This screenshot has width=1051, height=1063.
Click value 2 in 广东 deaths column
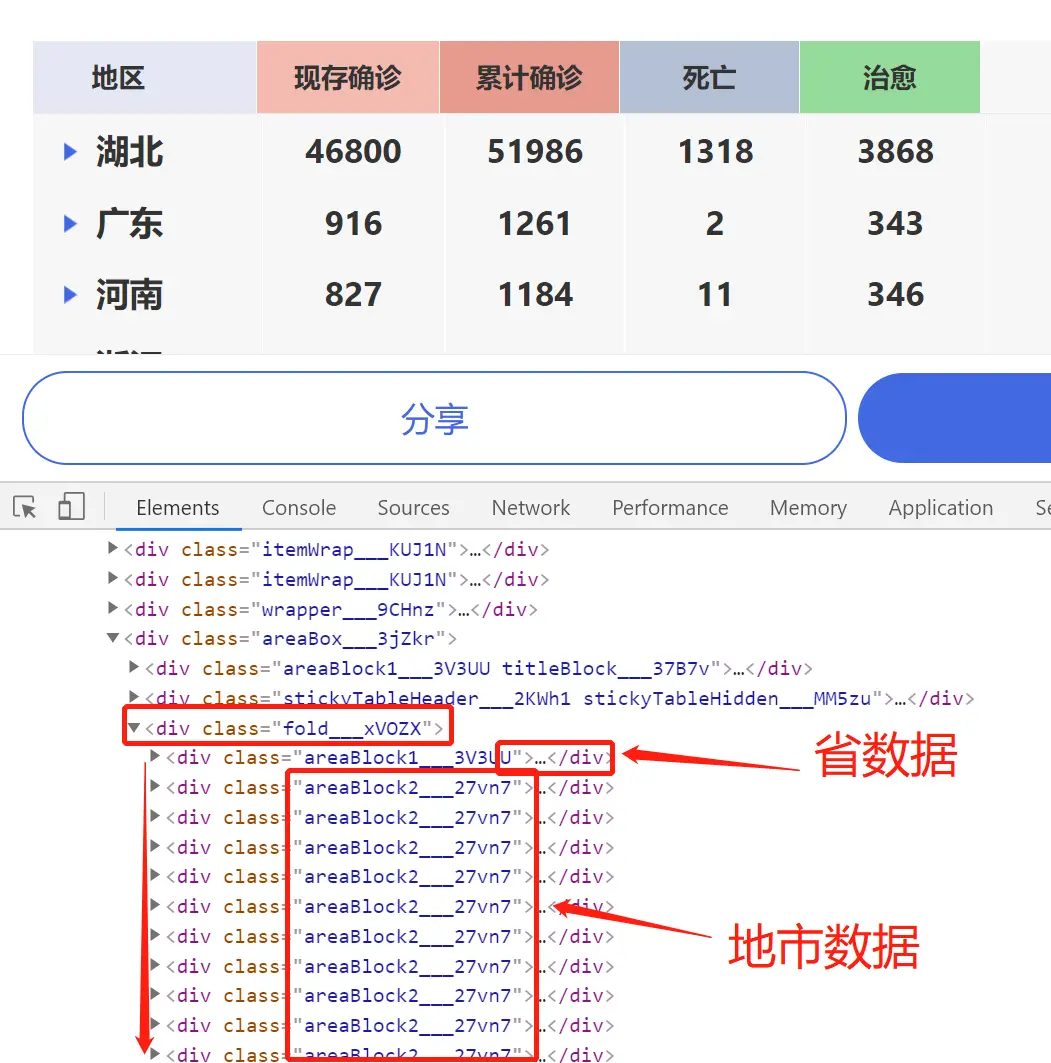[715, 223]
